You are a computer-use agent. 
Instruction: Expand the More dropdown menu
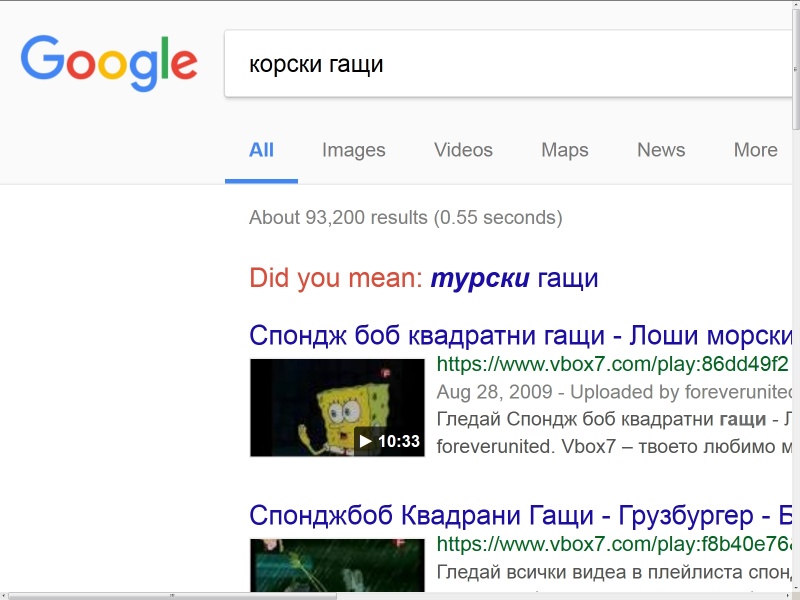755,150
